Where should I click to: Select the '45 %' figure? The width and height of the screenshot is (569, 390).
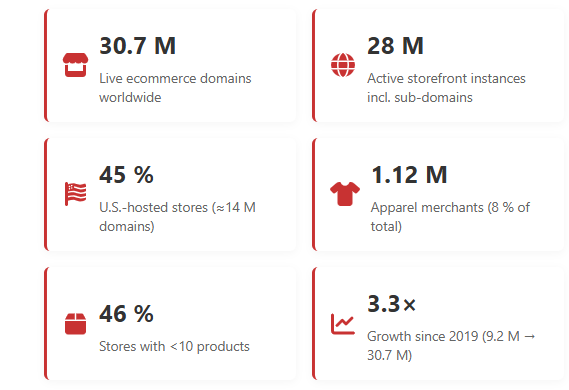pos(126,175)
